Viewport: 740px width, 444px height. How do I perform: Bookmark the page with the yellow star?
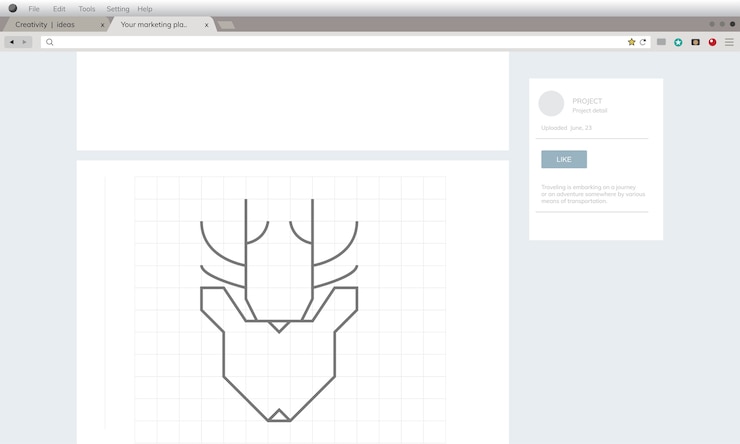pyautogui.click(x=631, y=42)
